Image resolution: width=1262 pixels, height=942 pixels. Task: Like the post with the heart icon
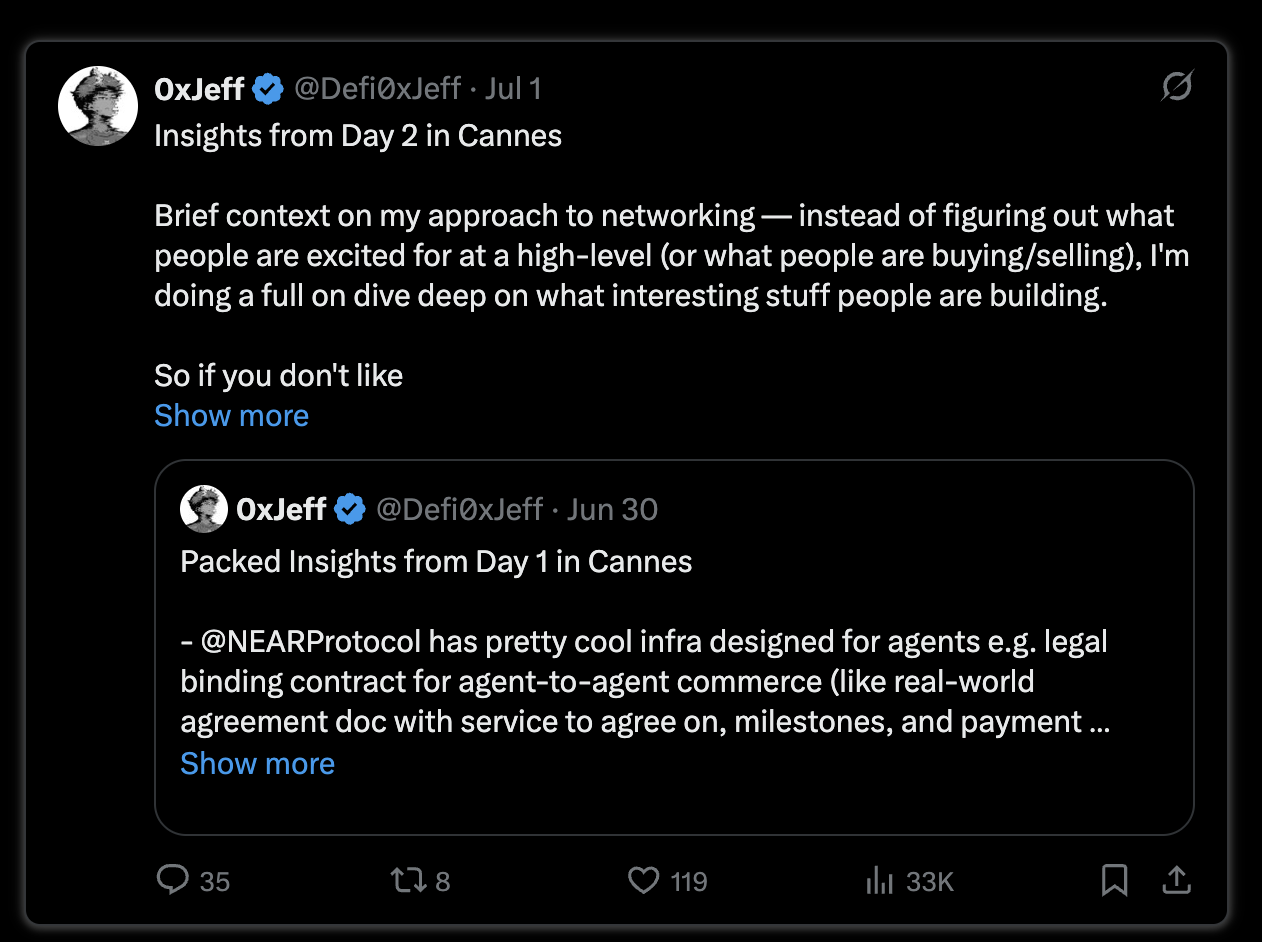[x=643, y=880]
